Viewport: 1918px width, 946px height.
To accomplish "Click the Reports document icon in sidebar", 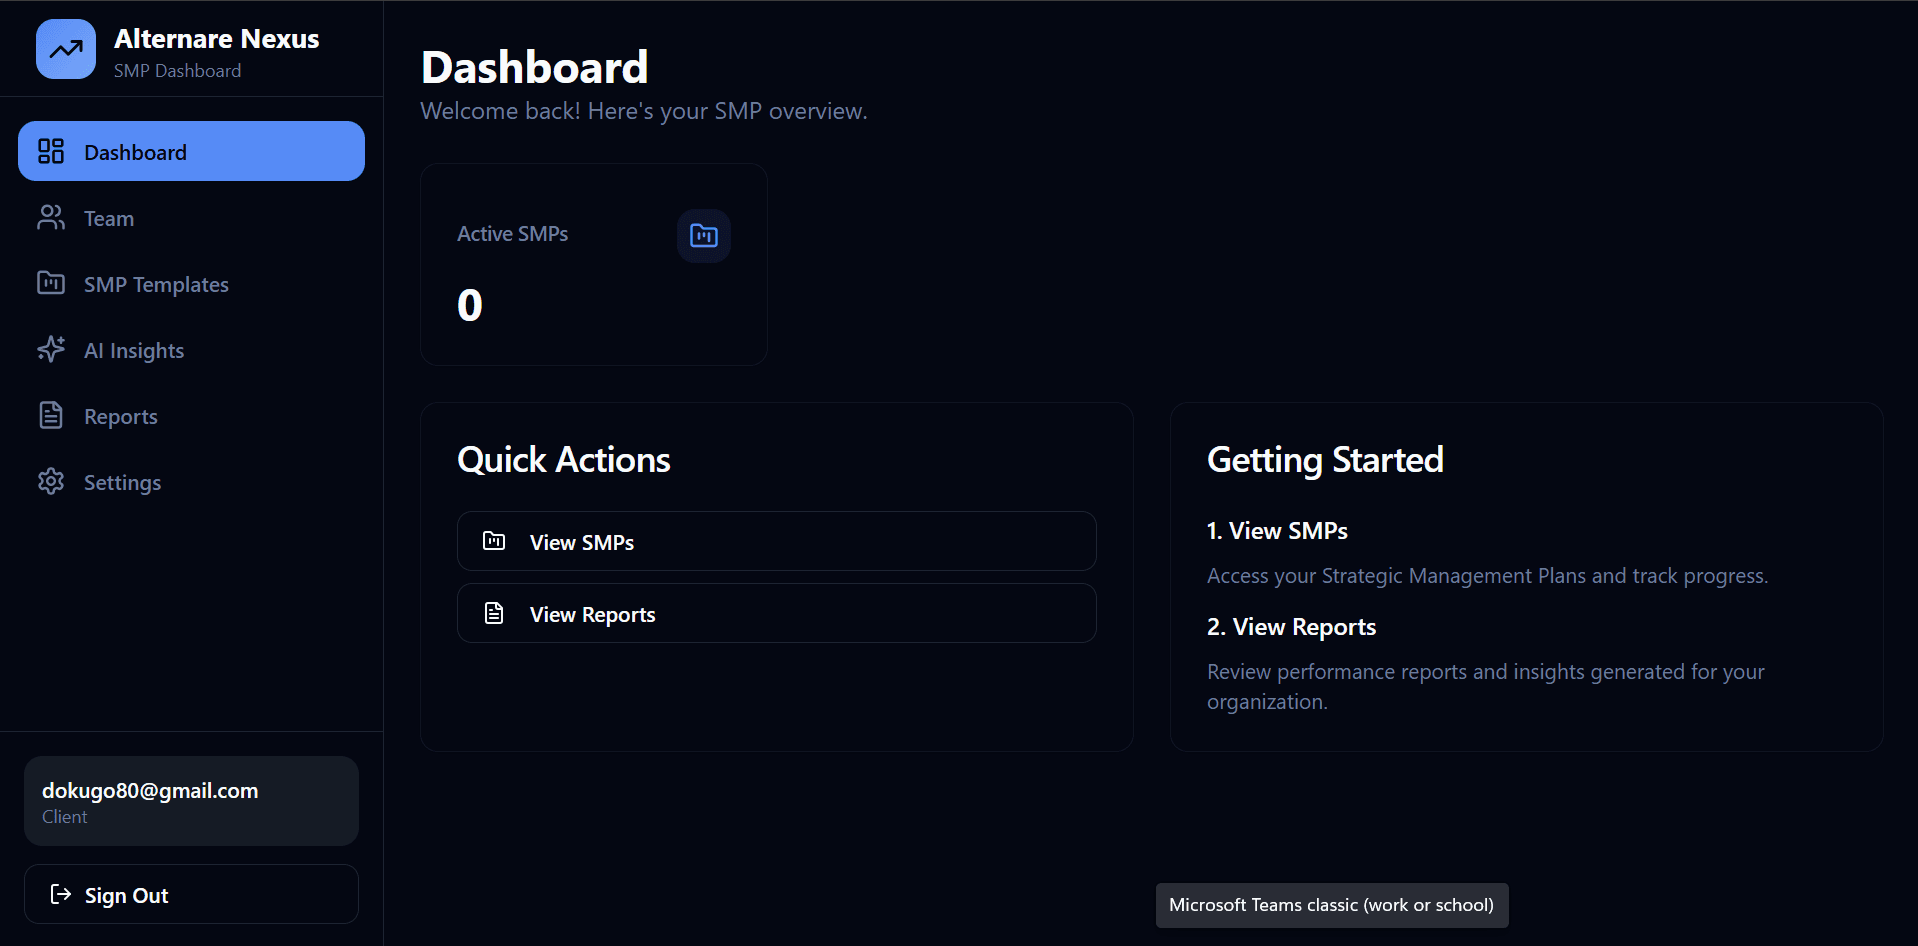I will [x=51, y=415].
